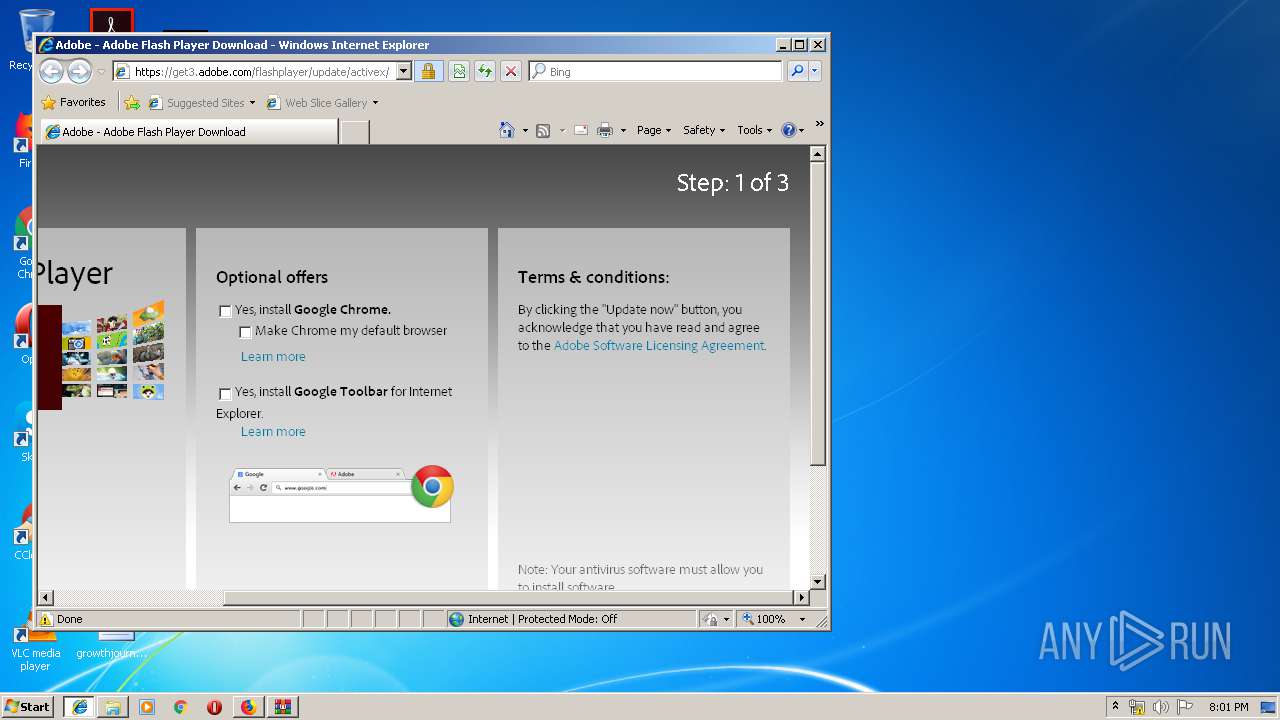Open the Favorites center
Image resolution: width=1280 pixels, height=720 pixels.
pos(73,102)
